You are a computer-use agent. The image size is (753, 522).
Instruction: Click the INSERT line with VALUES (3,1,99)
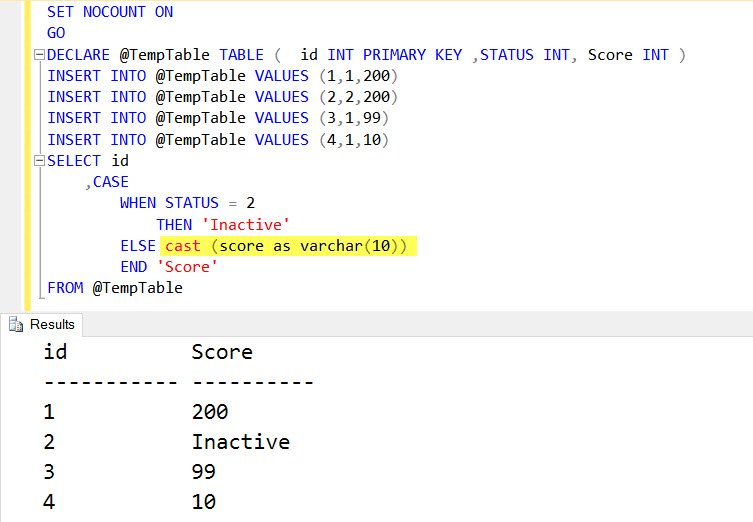[x=218, y=118]
